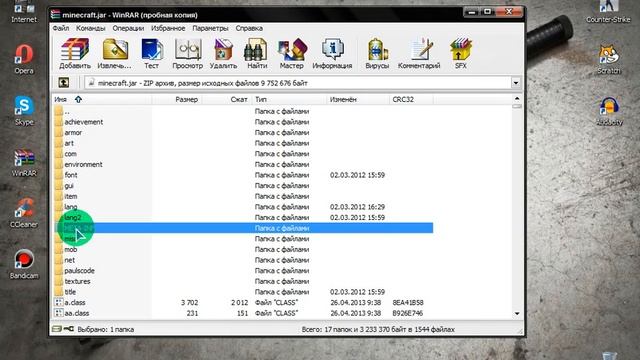Open the Bandicam desktop shortcut

[x=24, y=264]
